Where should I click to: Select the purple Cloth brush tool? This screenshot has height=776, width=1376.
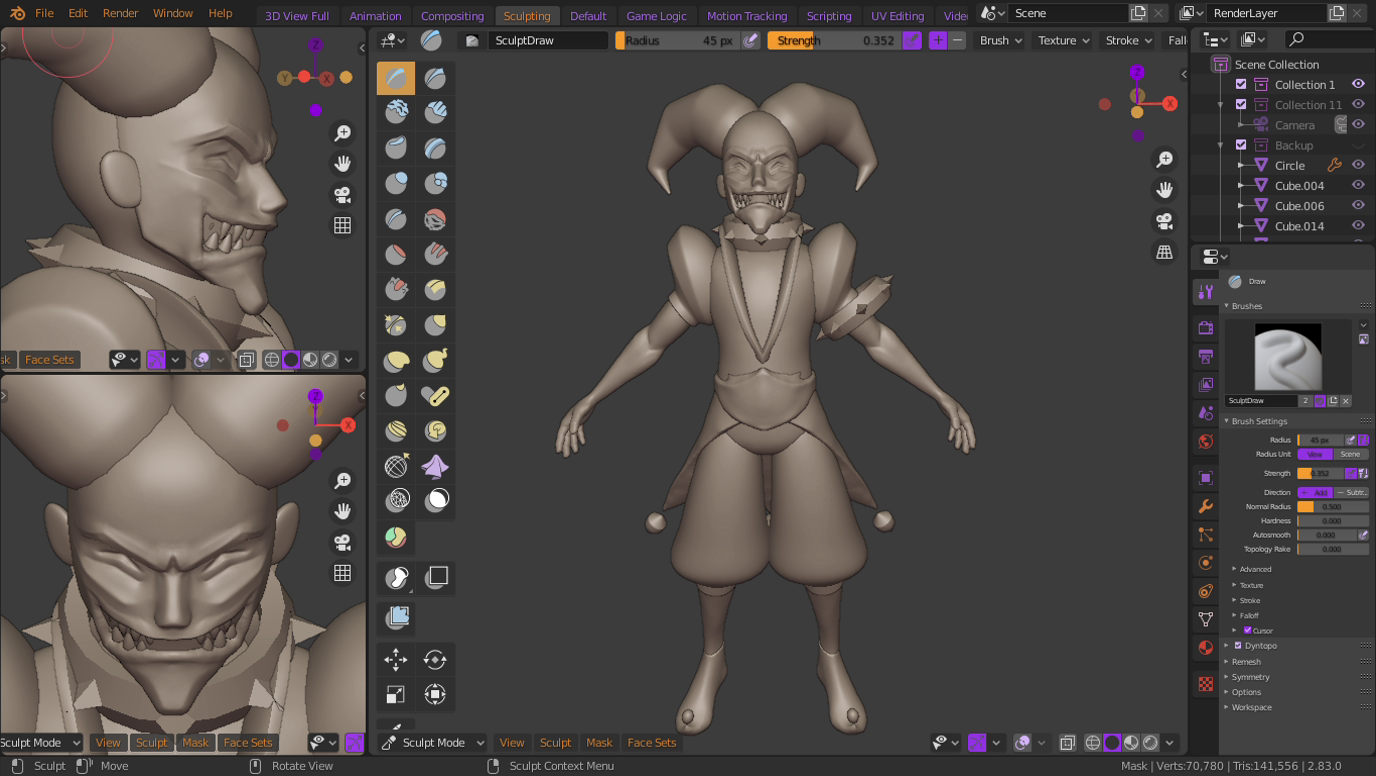click(x=435, y=466)
